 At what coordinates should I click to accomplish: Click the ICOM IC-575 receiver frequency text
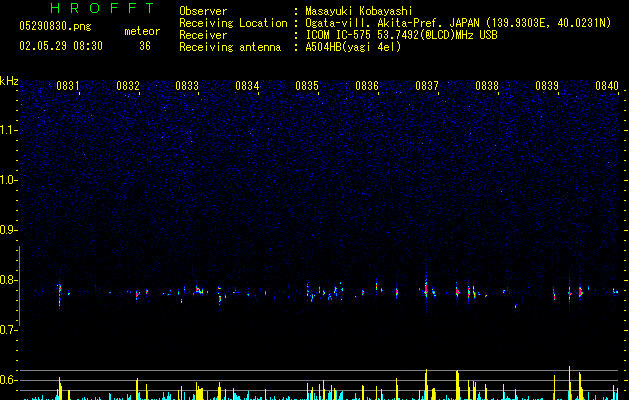401,35
